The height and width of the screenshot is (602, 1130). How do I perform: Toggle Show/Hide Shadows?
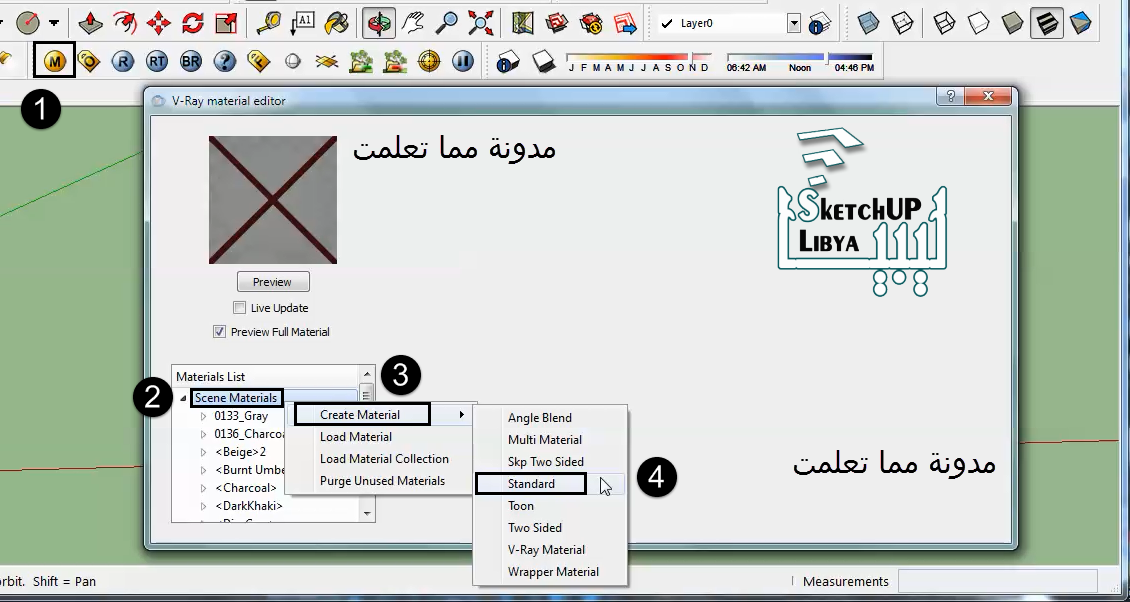(x=543, y=61)
